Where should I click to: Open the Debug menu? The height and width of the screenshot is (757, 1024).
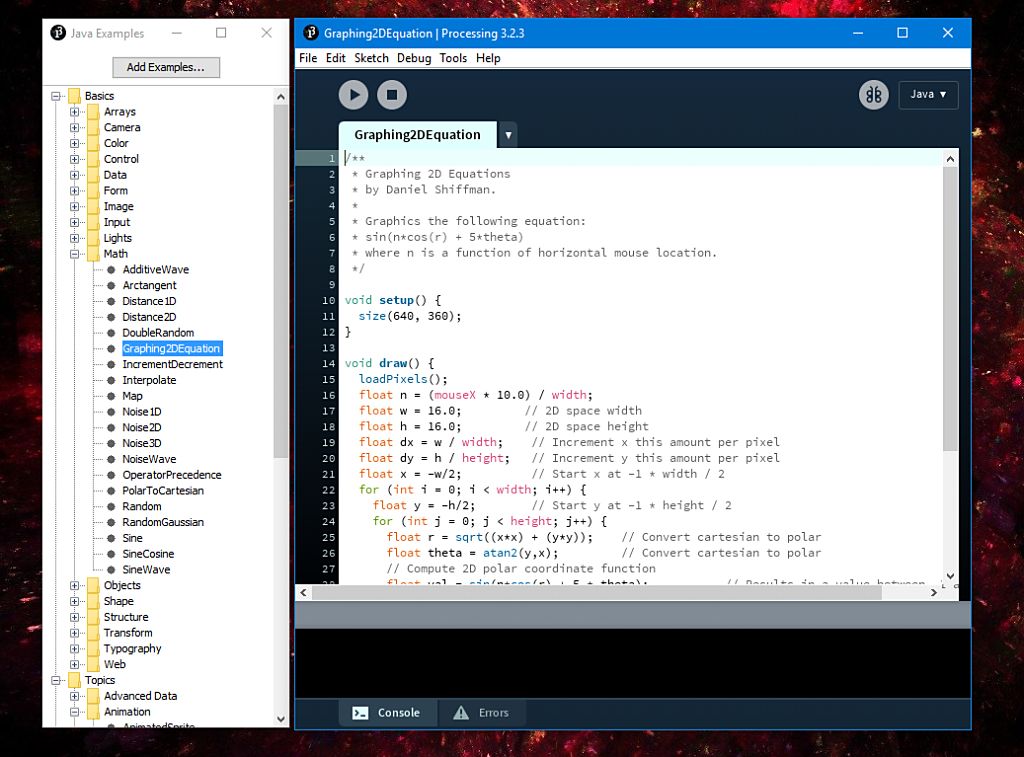coord(414,58)
